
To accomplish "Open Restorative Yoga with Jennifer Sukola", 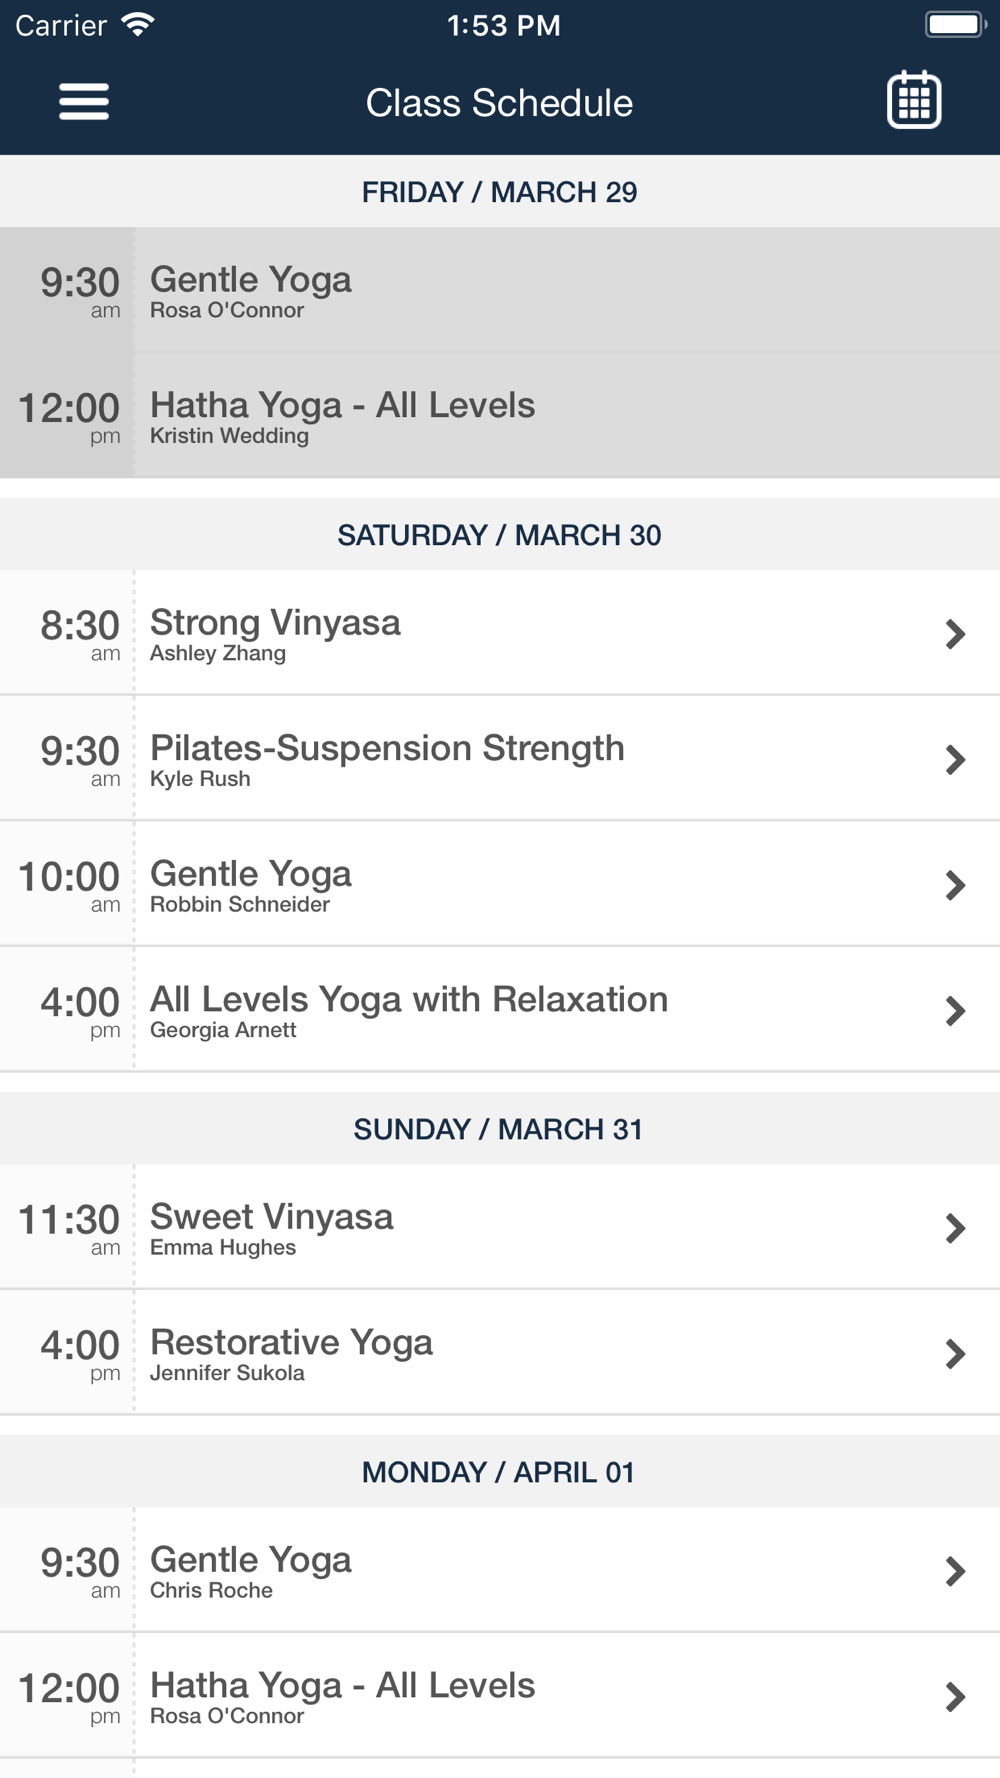I will (500, 1353).
